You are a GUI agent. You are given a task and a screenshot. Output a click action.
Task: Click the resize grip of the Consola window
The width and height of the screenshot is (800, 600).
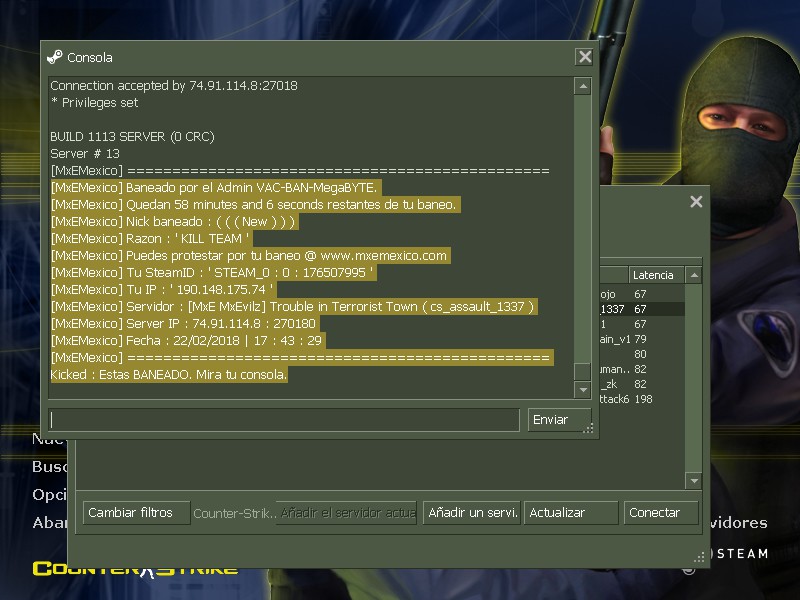(588, 429)
